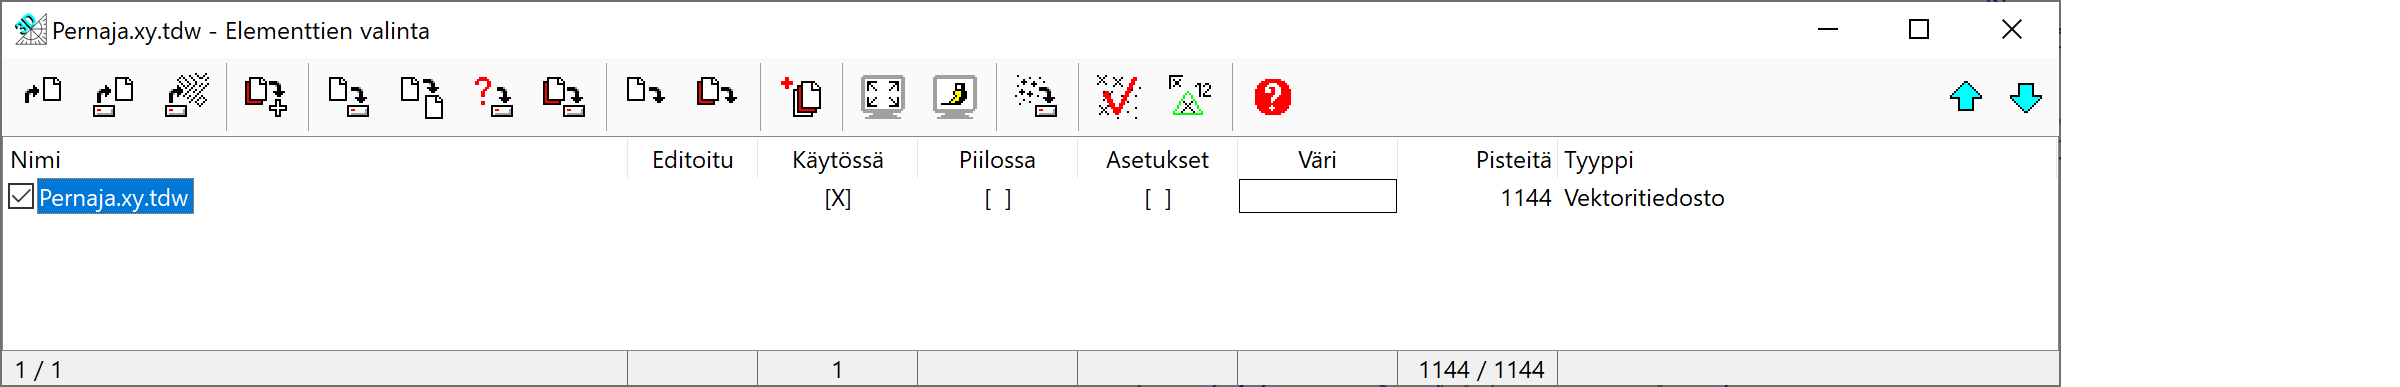Toggle the Piilossa brackets for Pernaja.xy.tdw

click(x=998, y=198)
